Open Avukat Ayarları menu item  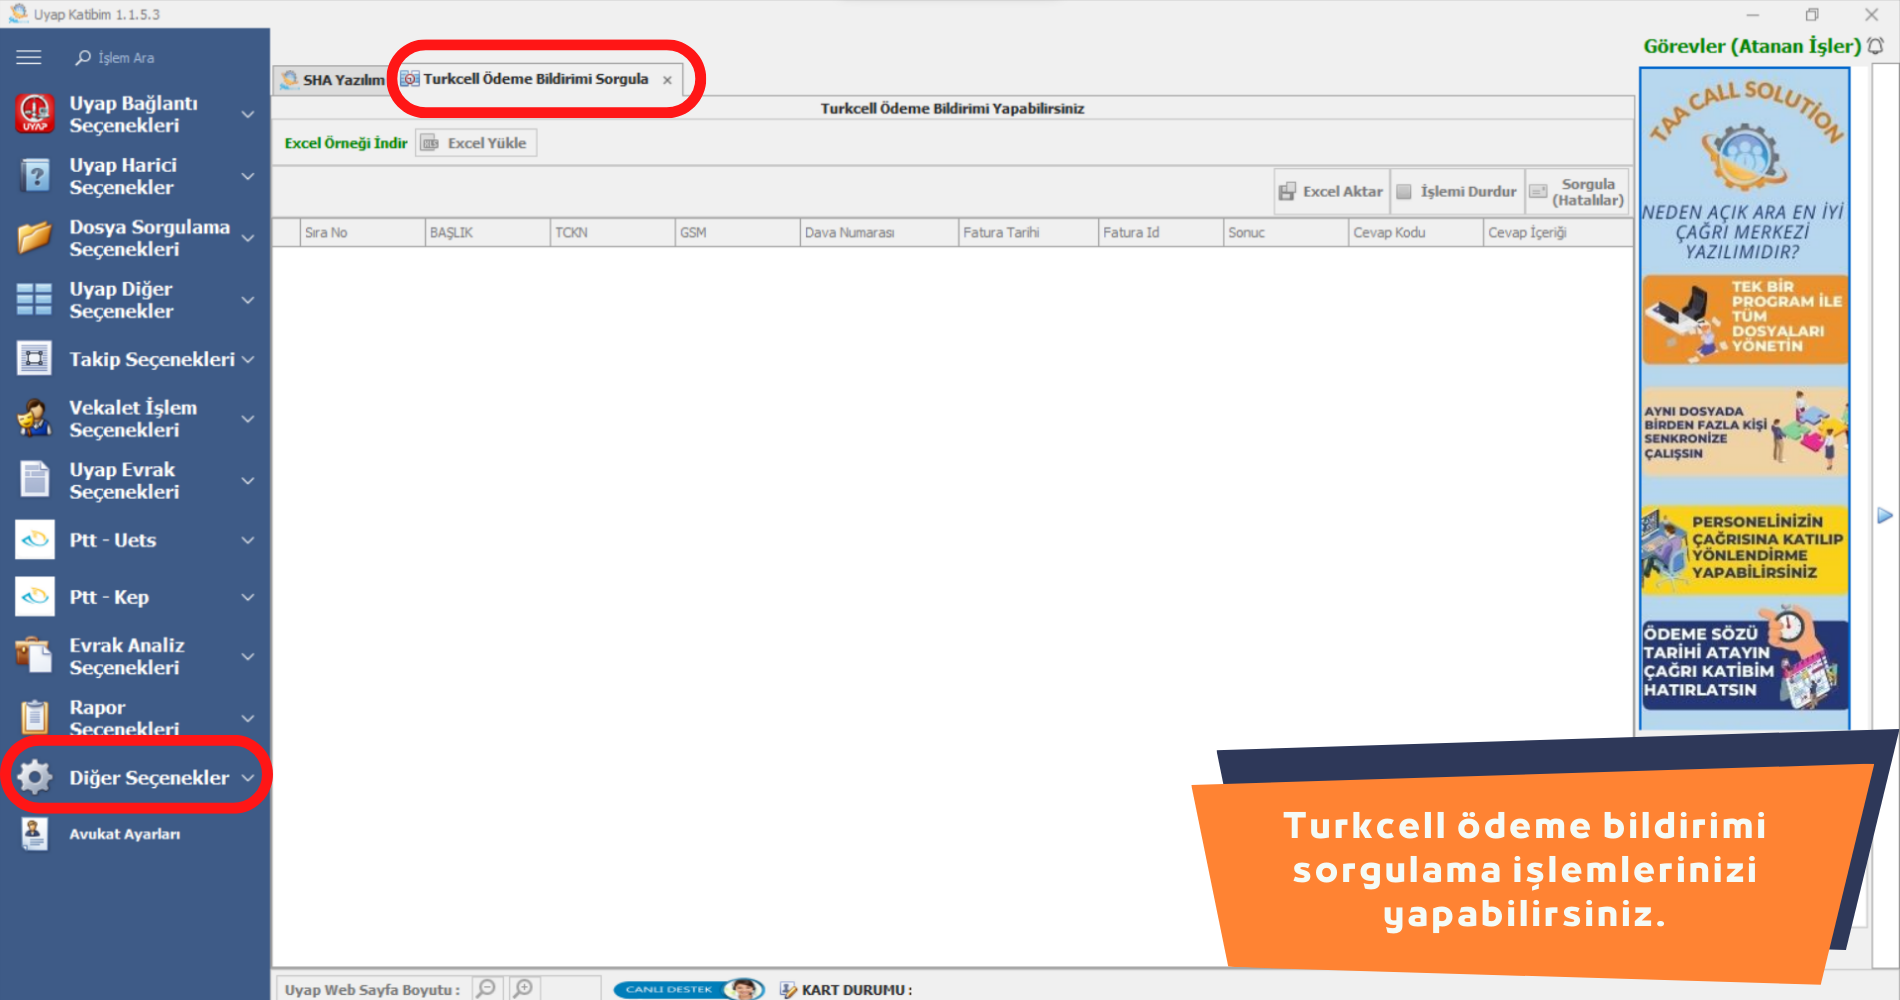pyautogui.click(x=125, y=834)
